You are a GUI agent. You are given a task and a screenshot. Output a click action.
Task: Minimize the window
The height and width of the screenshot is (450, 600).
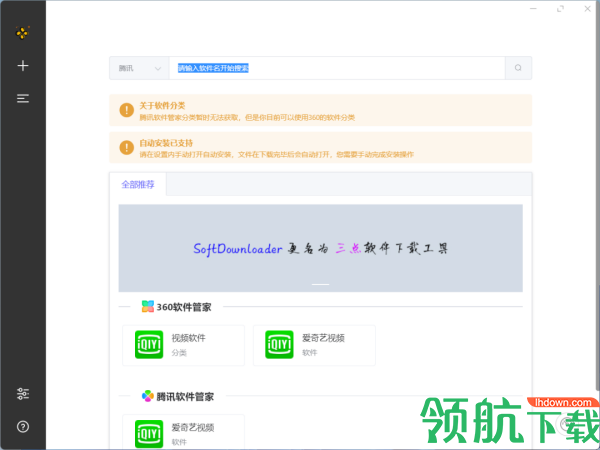click(533, 8)
